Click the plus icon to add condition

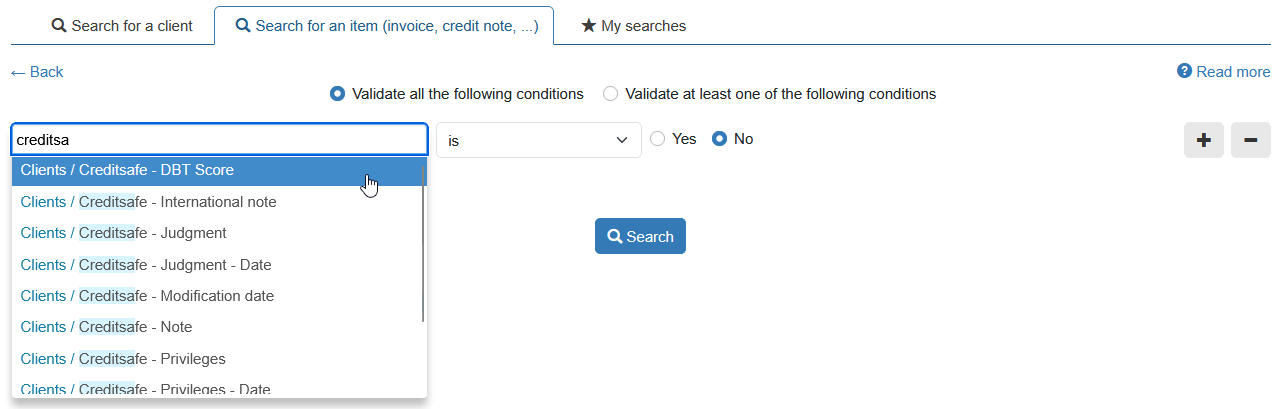click(1203, 141)
